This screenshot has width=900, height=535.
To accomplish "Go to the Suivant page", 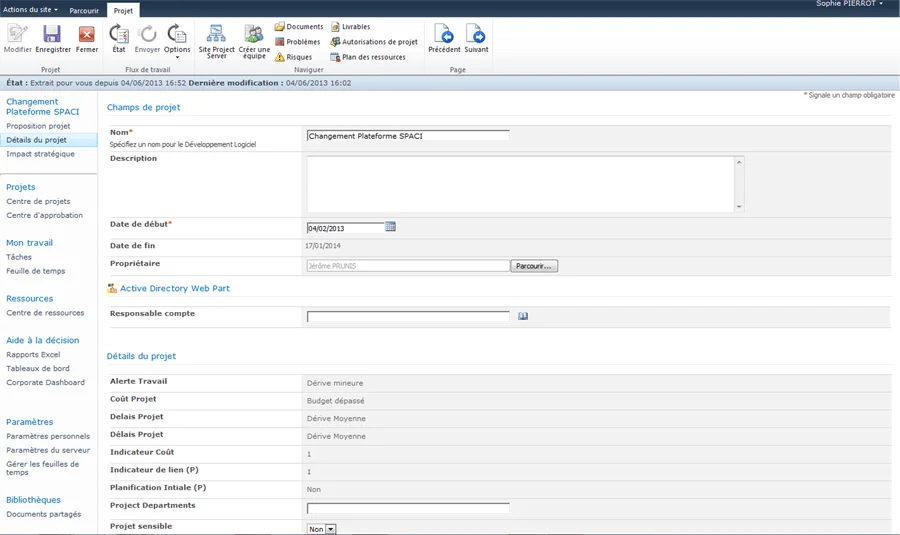I will click(476, 38).
